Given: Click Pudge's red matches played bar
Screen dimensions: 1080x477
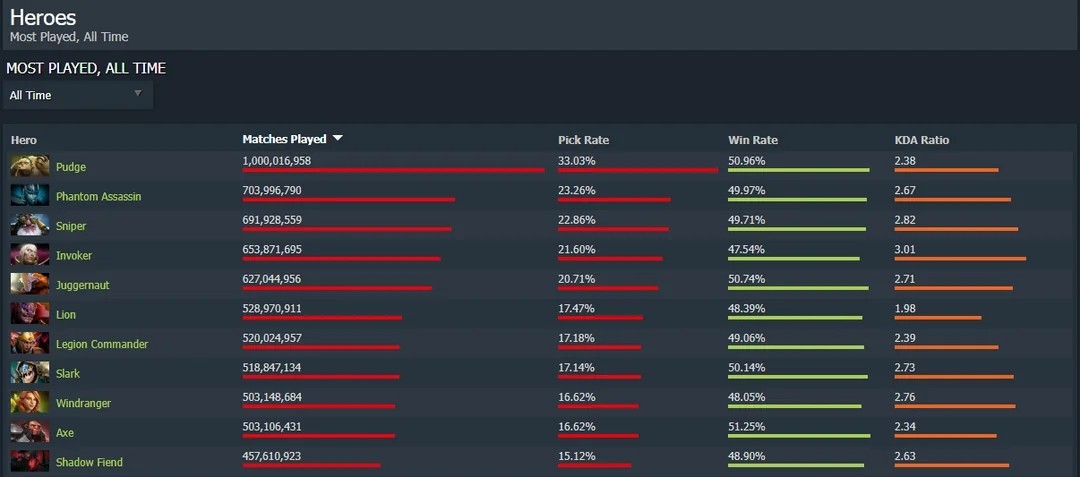Looking at the screenshot, I should click(x=393, y=170).
